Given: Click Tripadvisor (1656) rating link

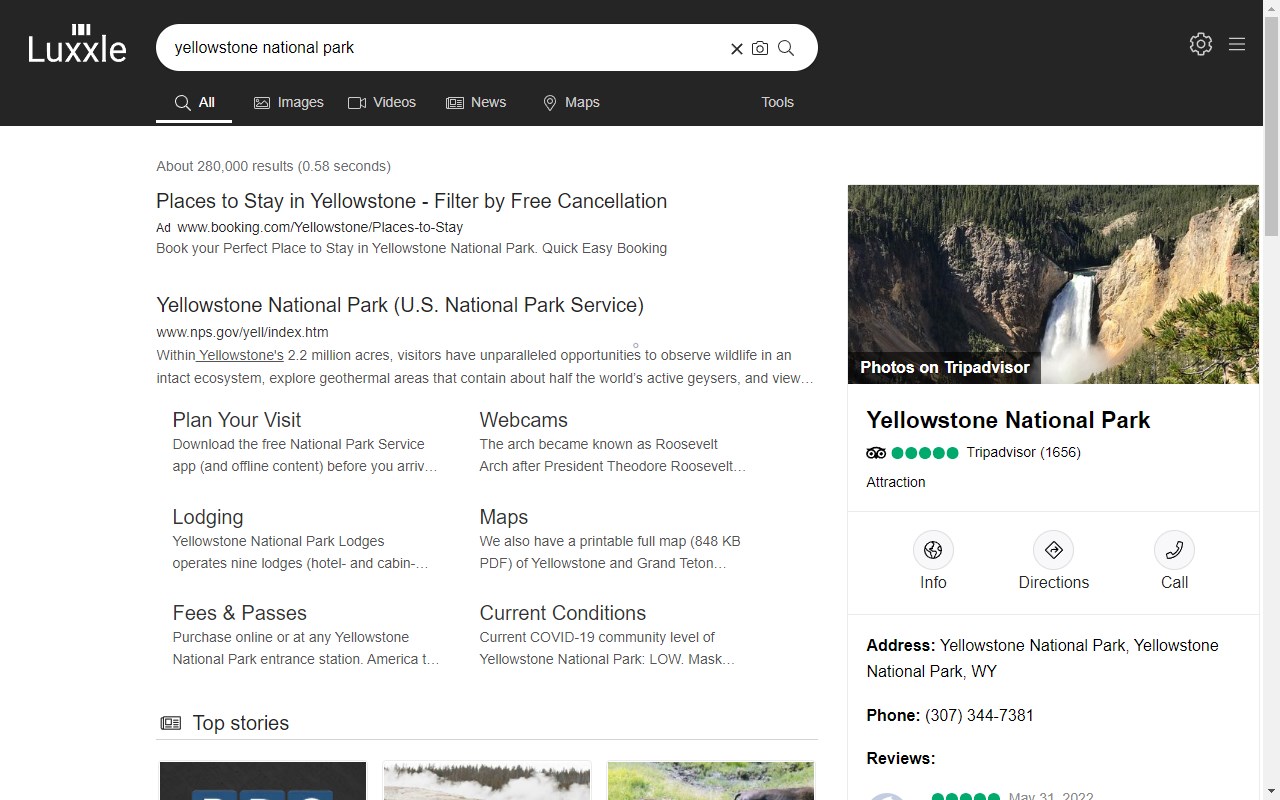Looking at the screenshot, I should coord(1023,453).
